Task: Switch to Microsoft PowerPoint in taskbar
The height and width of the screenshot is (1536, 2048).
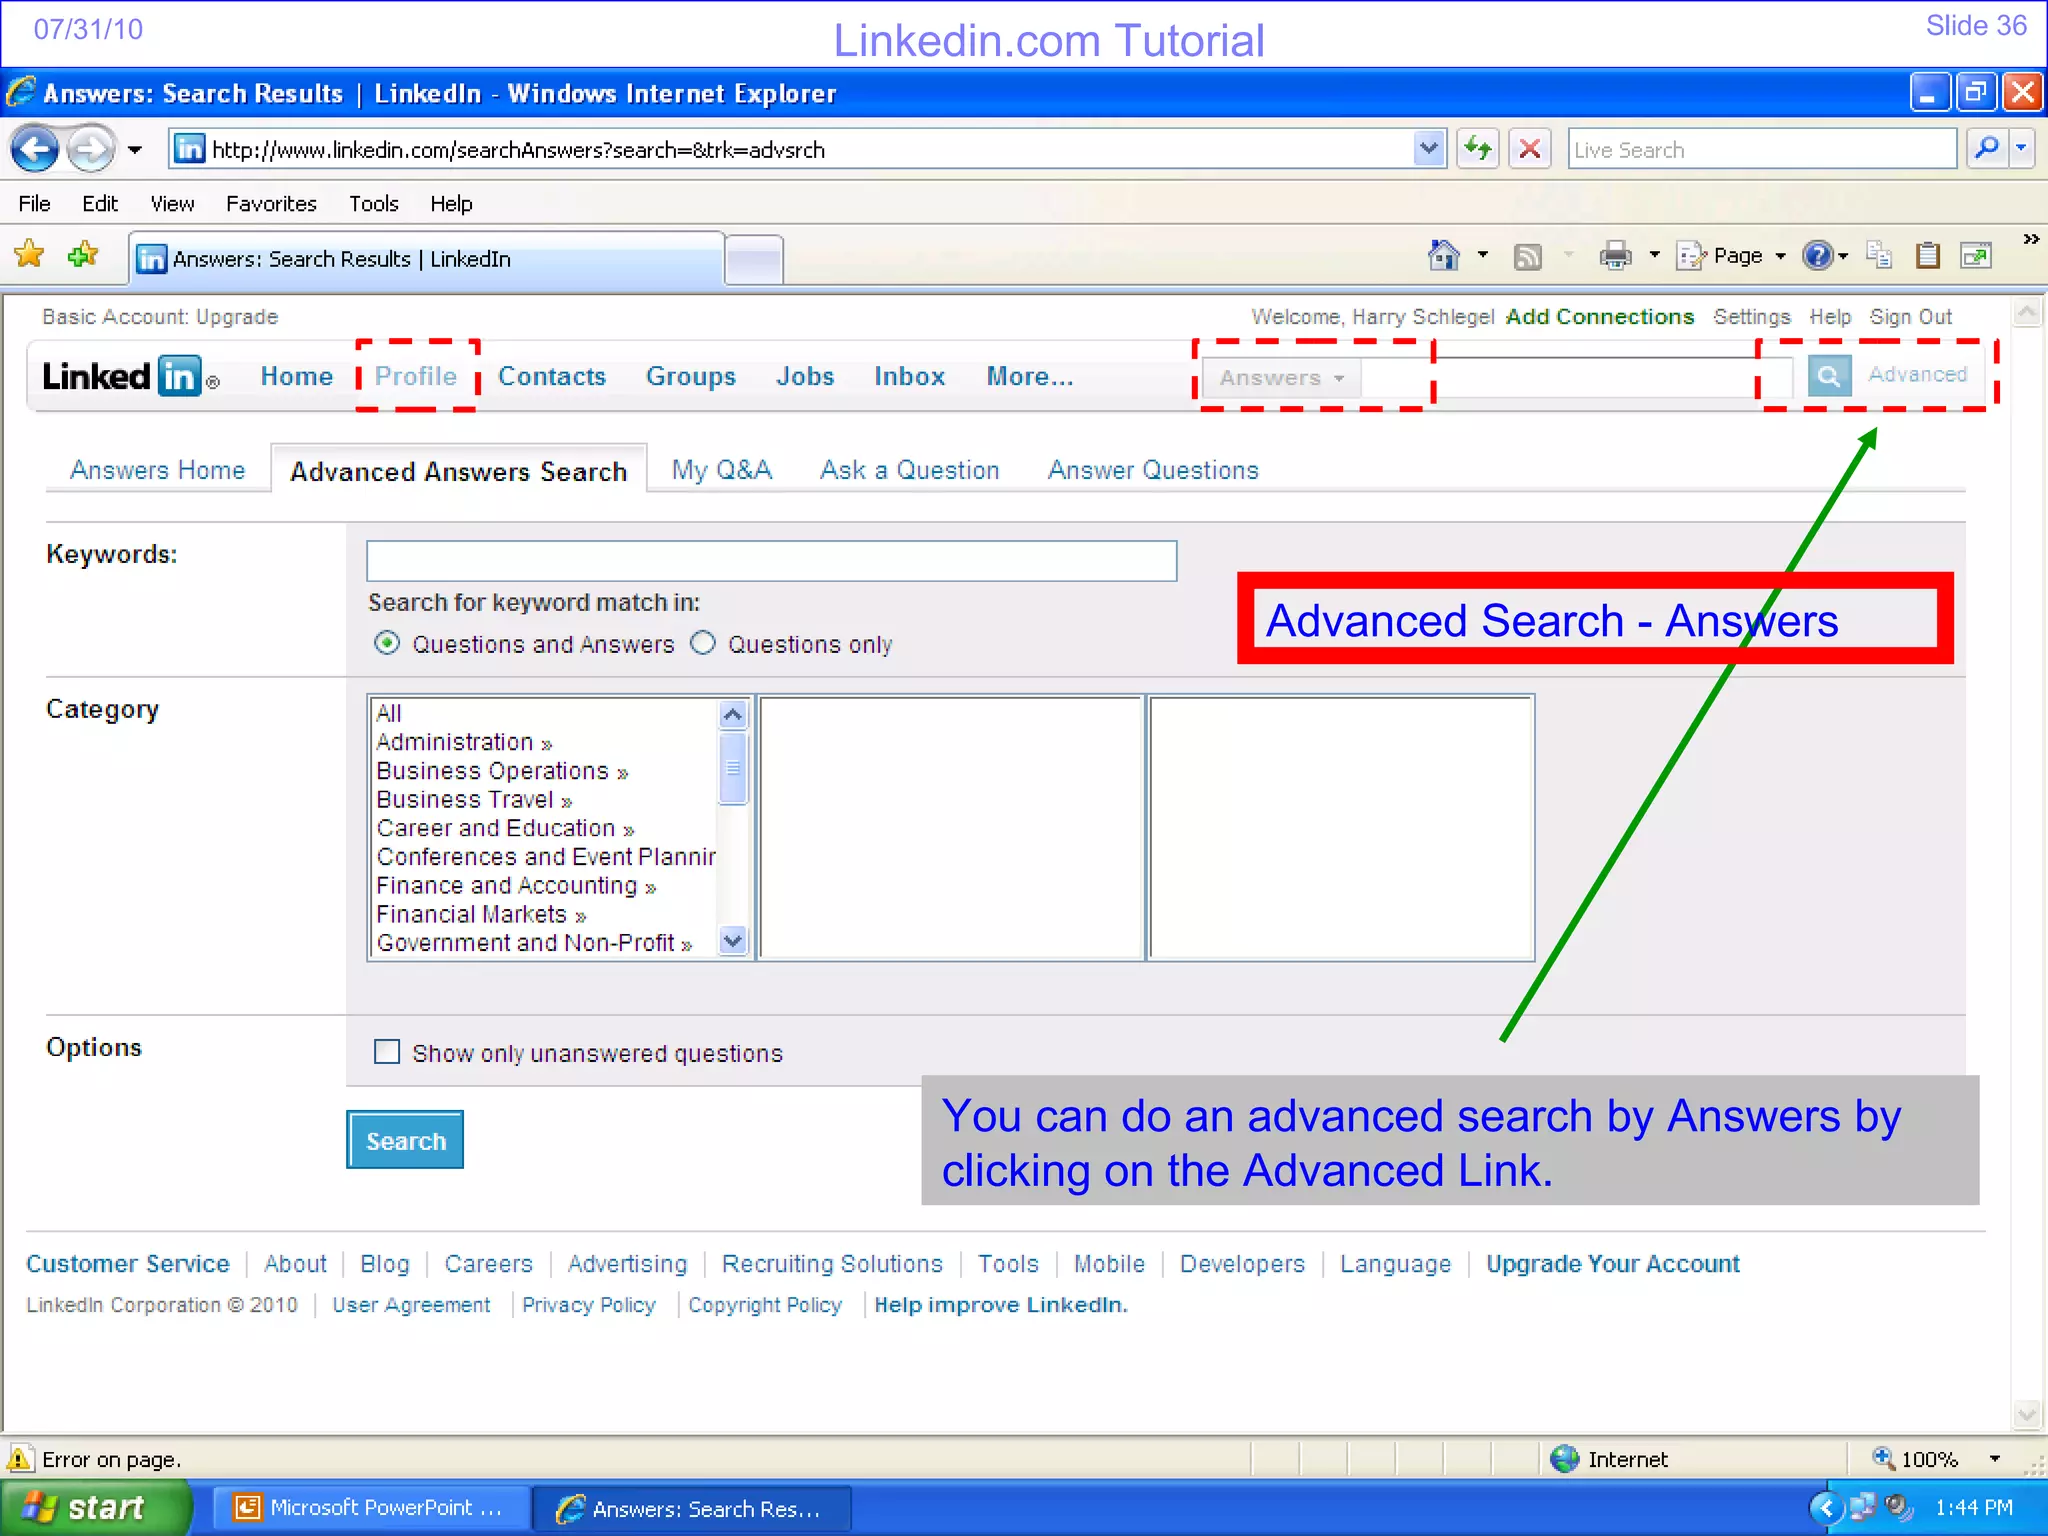Action: (x=371, y=1508)
